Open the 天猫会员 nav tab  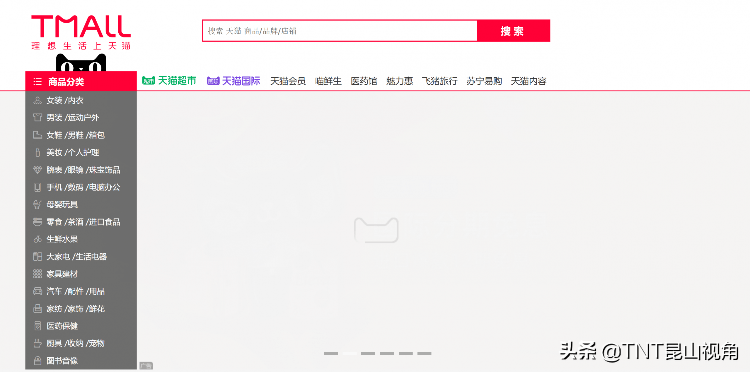point(288,81)
